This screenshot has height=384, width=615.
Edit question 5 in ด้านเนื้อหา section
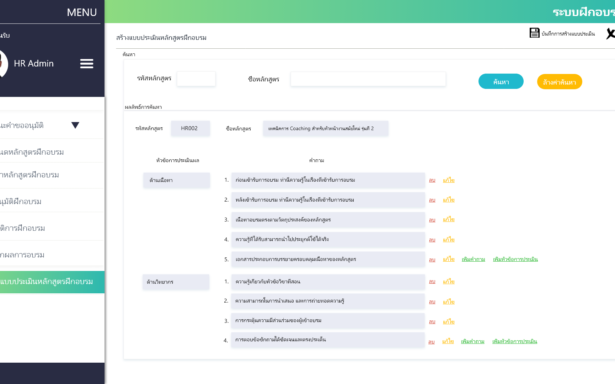pyautogui.click(x=449, y=259)
